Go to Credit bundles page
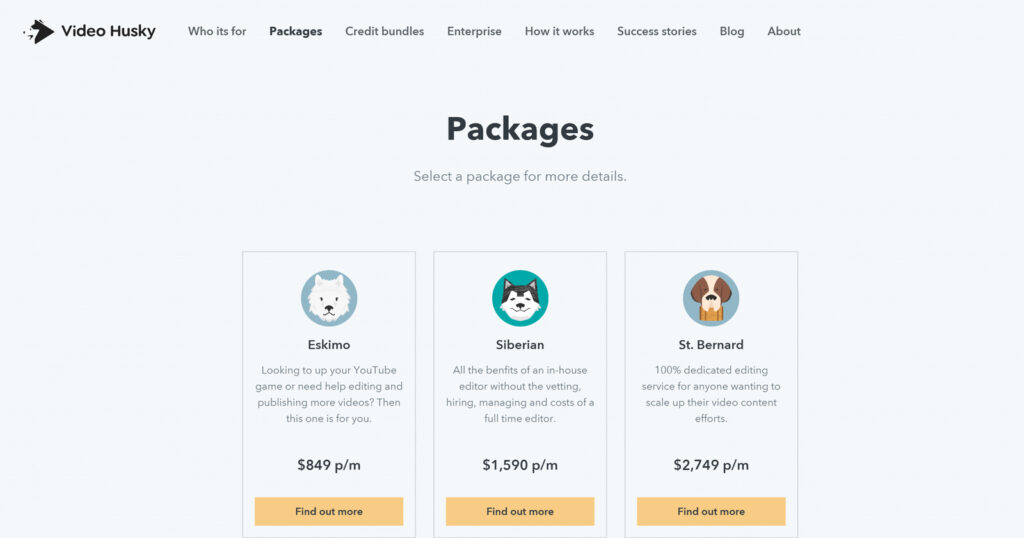 pos(384,31)
